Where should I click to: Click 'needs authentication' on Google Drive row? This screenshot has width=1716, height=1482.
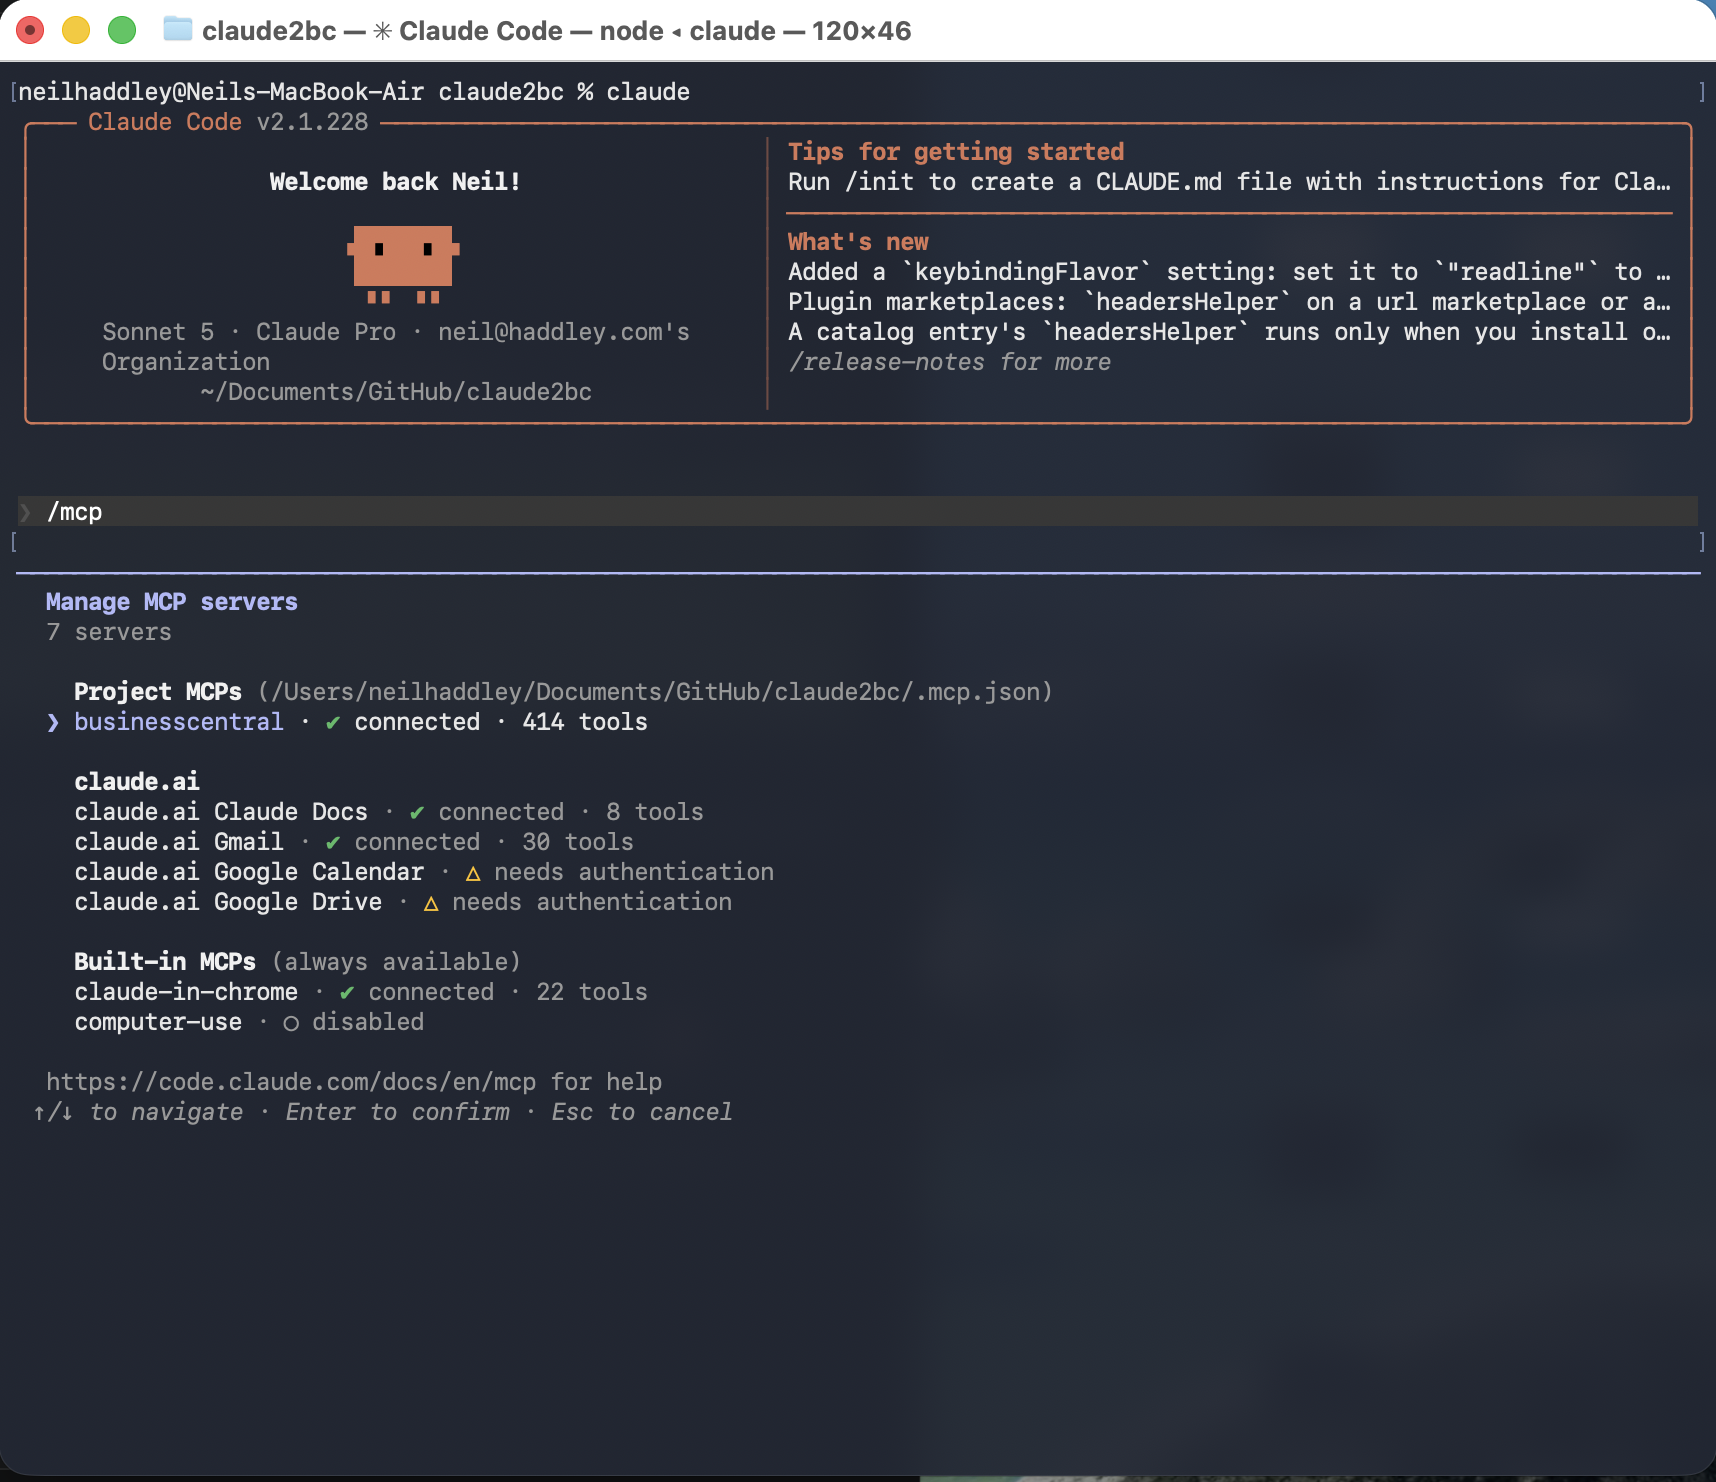tap(592, 902)
